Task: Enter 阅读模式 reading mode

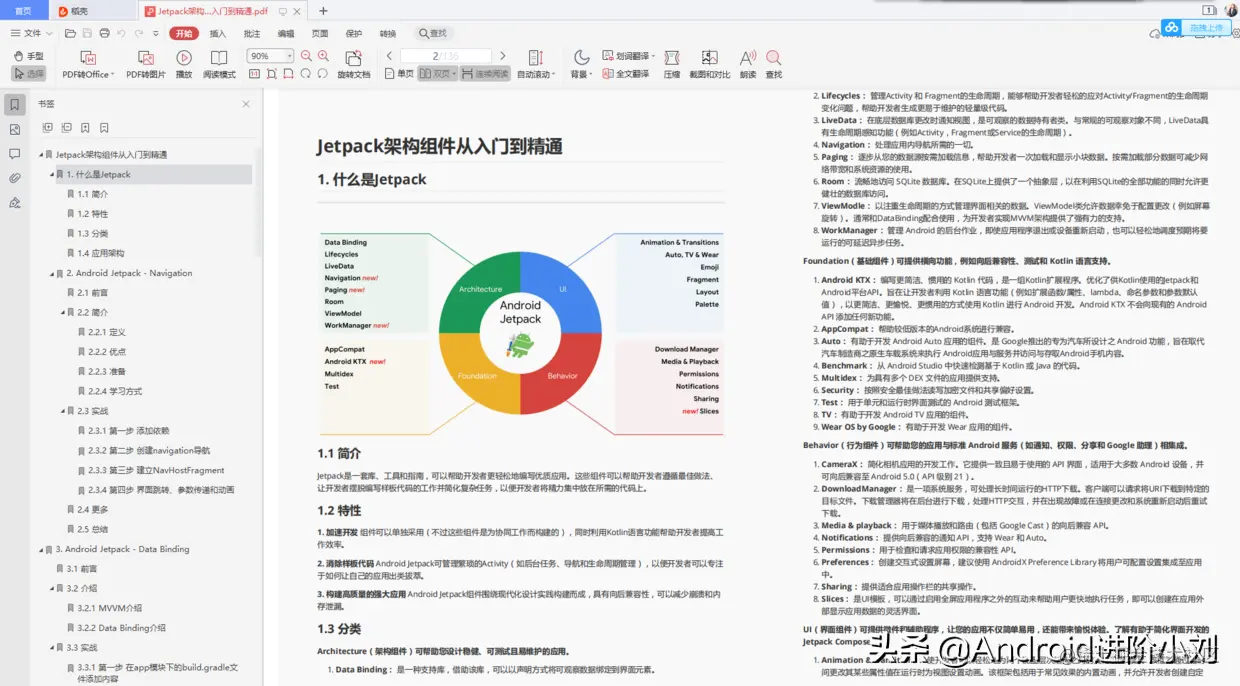Action: click(219, 64)
